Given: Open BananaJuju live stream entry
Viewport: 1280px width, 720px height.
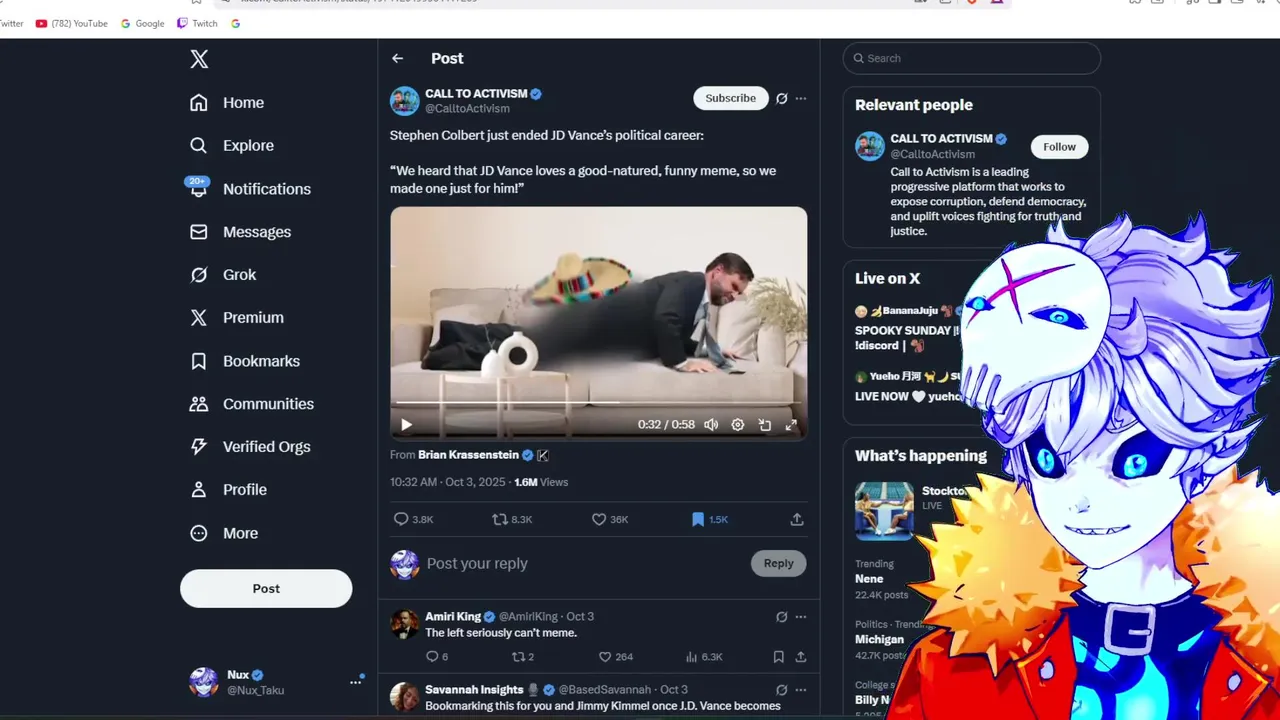Looking at the screenshot, I should [908, 328].
